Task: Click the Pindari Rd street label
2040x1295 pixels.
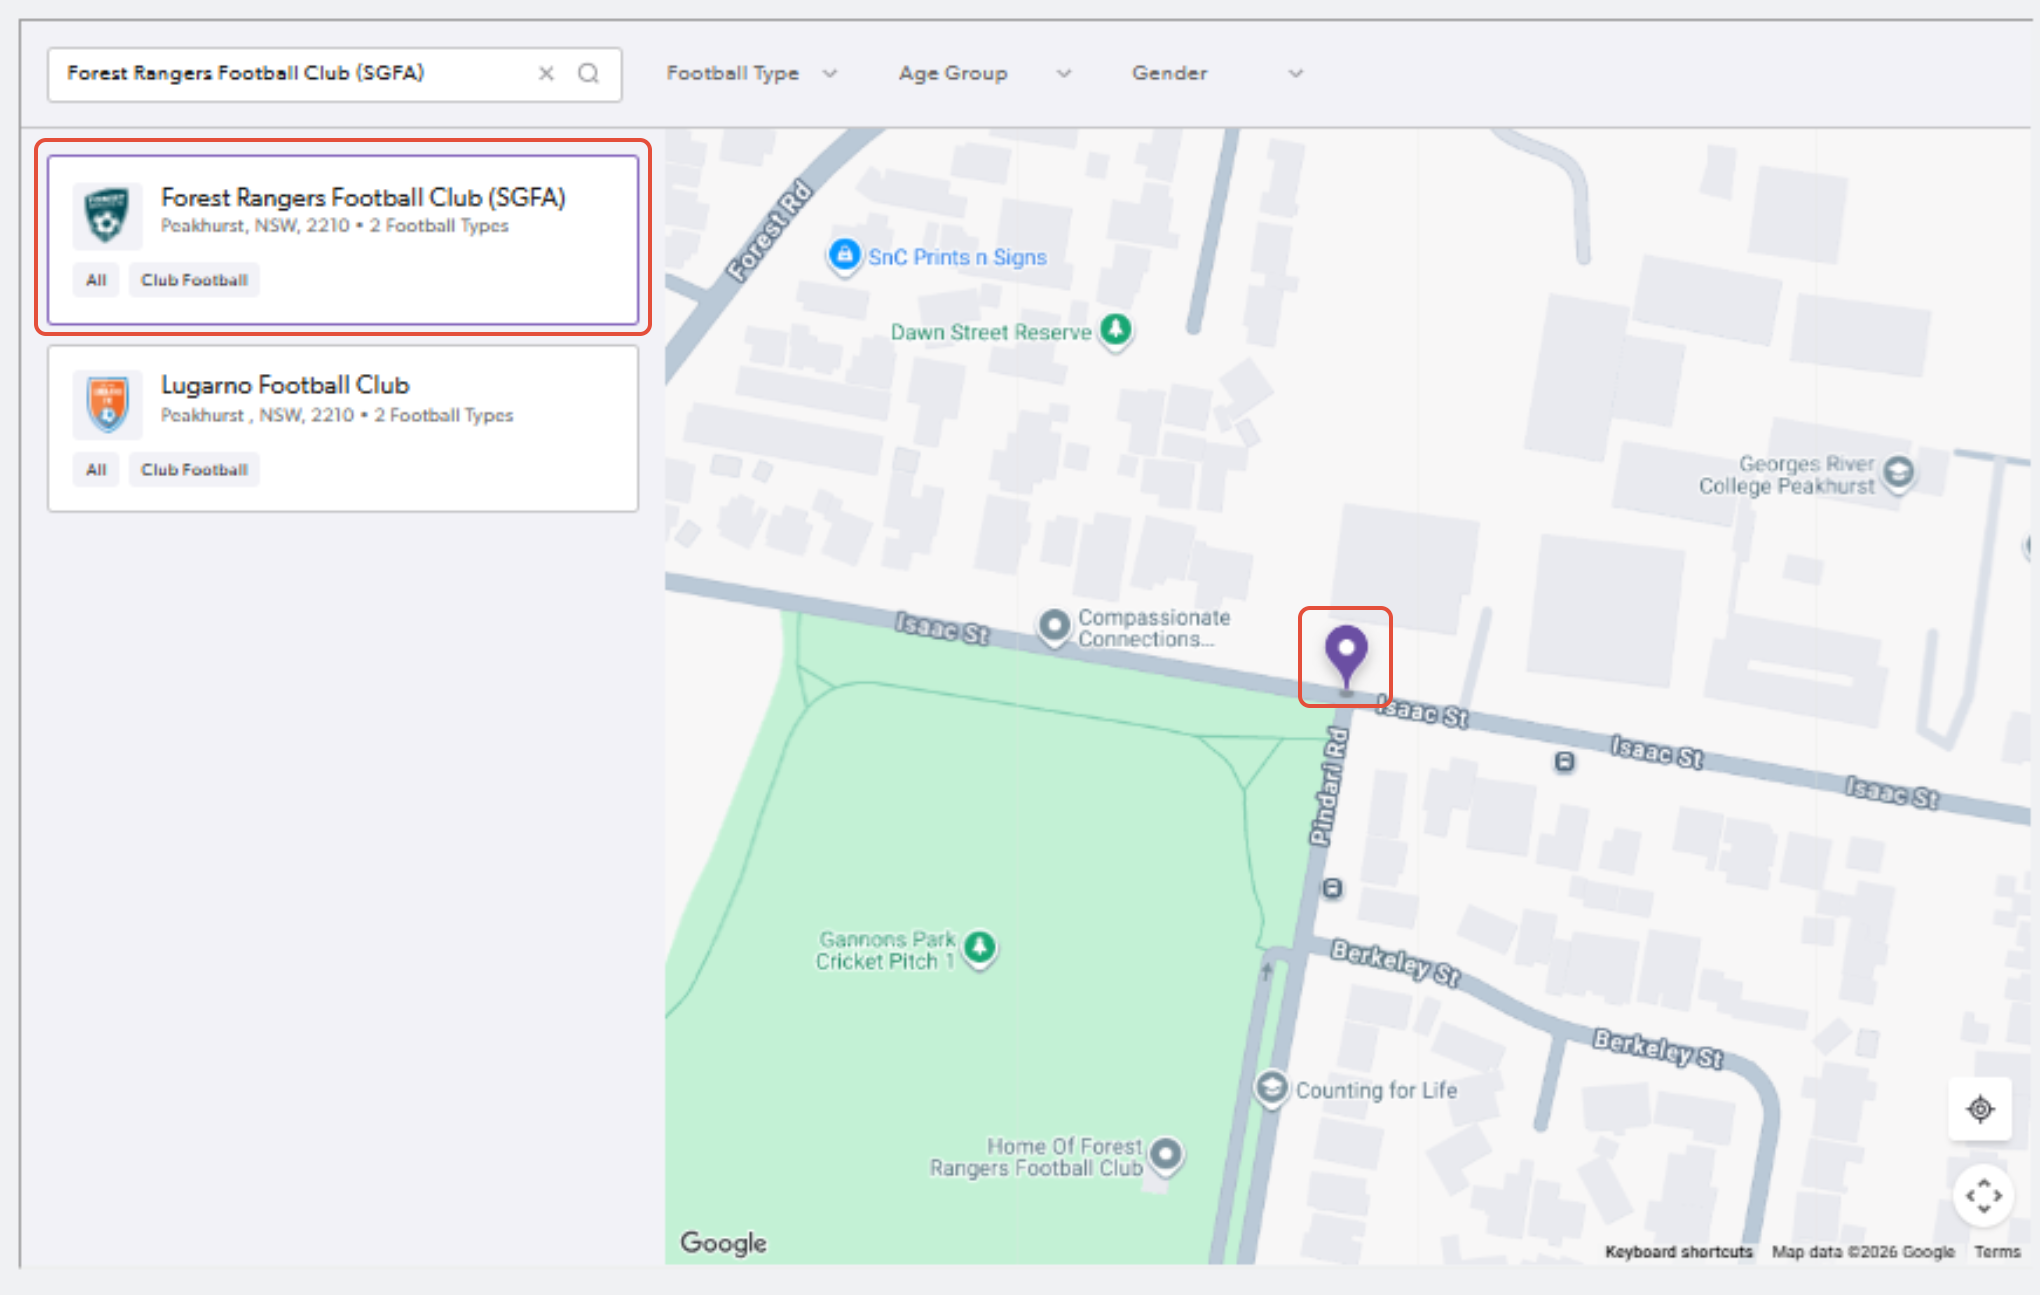Action: tap(1329, 787)
